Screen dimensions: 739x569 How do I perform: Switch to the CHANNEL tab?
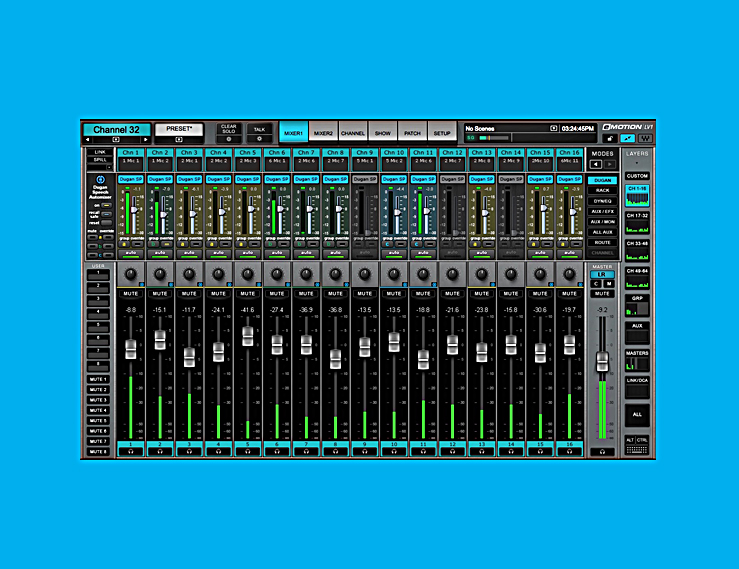(x=353, y=133)
